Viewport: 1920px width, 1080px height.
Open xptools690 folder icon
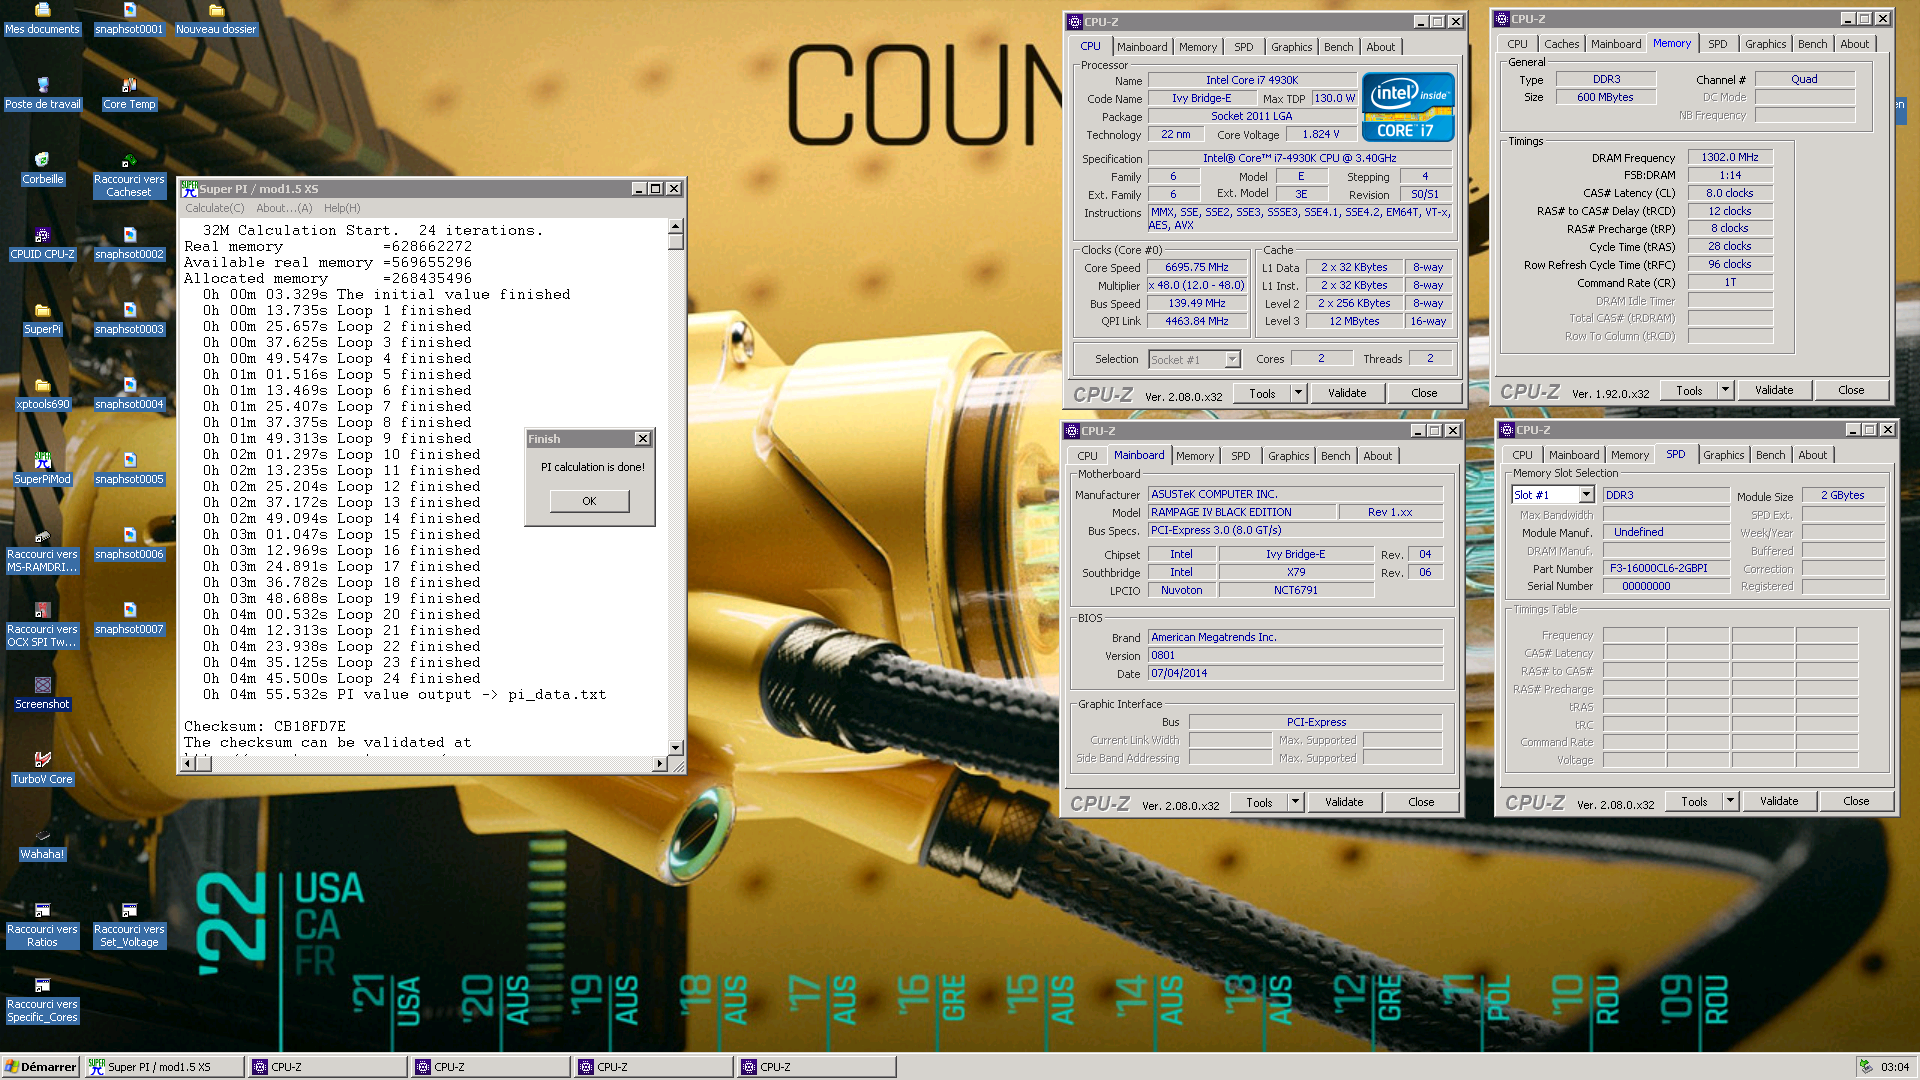(42, 394)
